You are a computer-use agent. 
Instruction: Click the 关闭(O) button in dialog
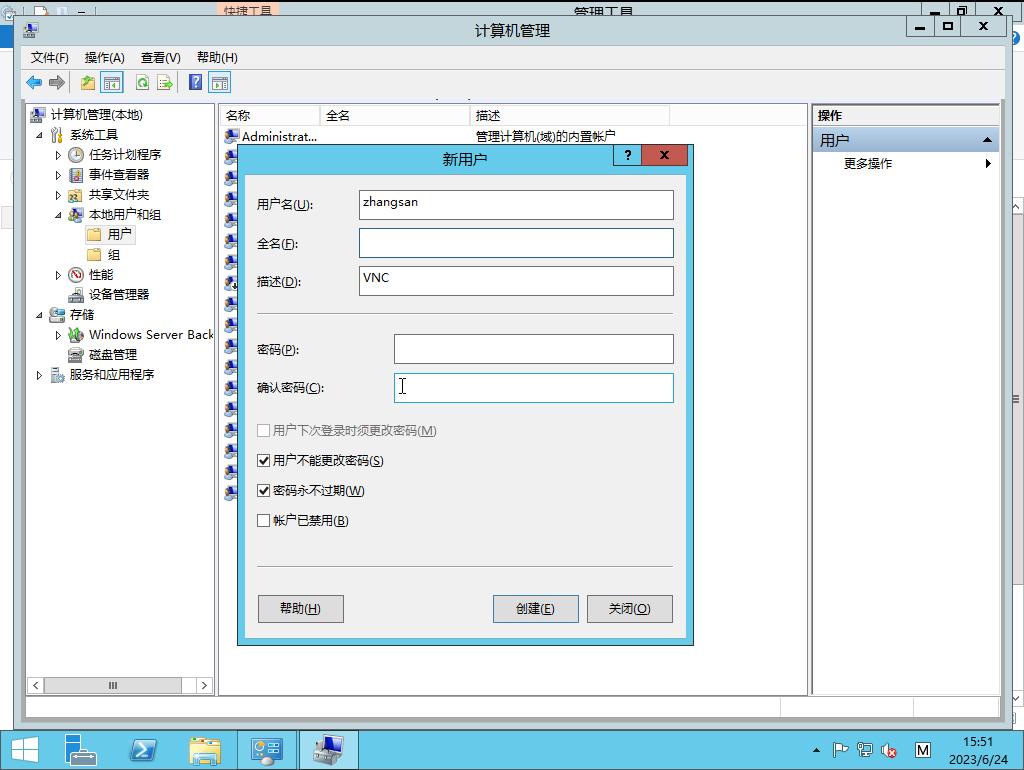(629, 609)
